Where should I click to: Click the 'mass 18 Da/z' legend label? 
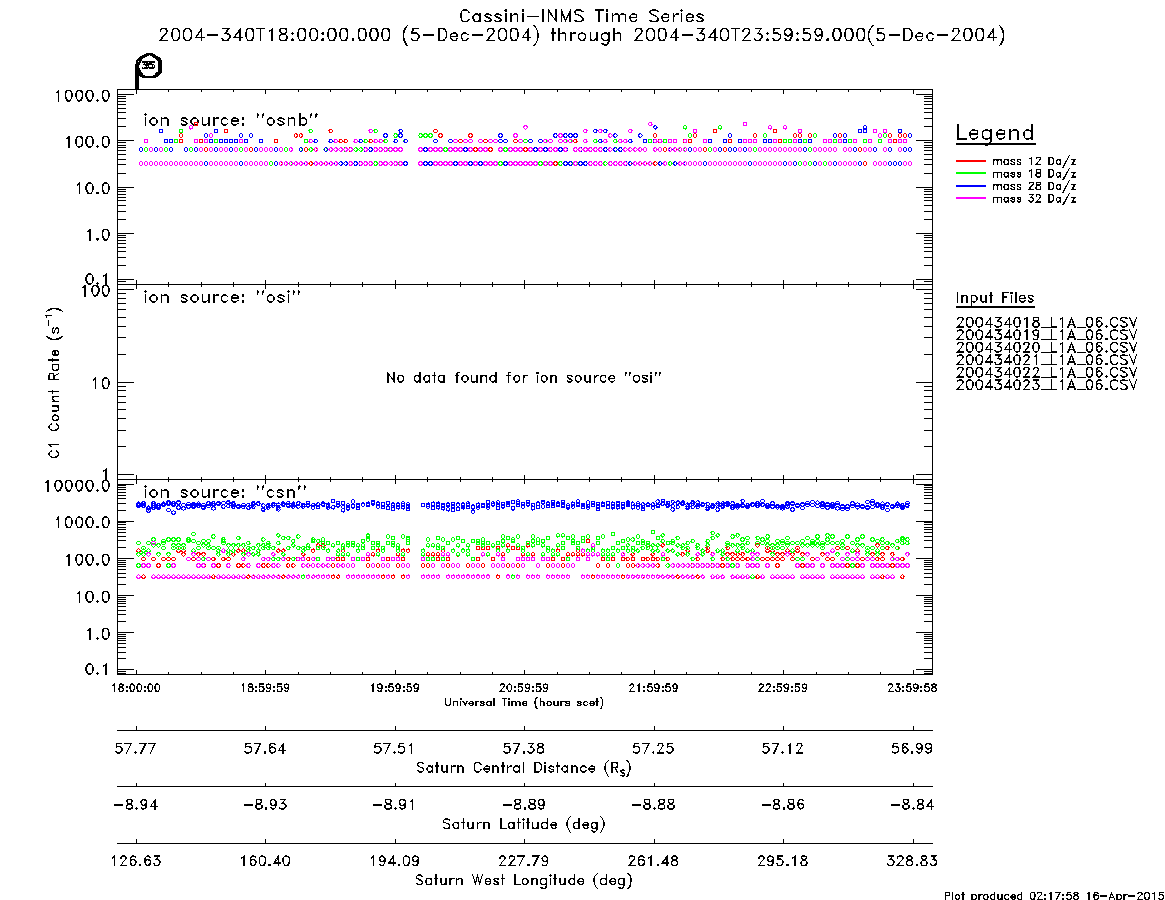(x=1034, y=173)
